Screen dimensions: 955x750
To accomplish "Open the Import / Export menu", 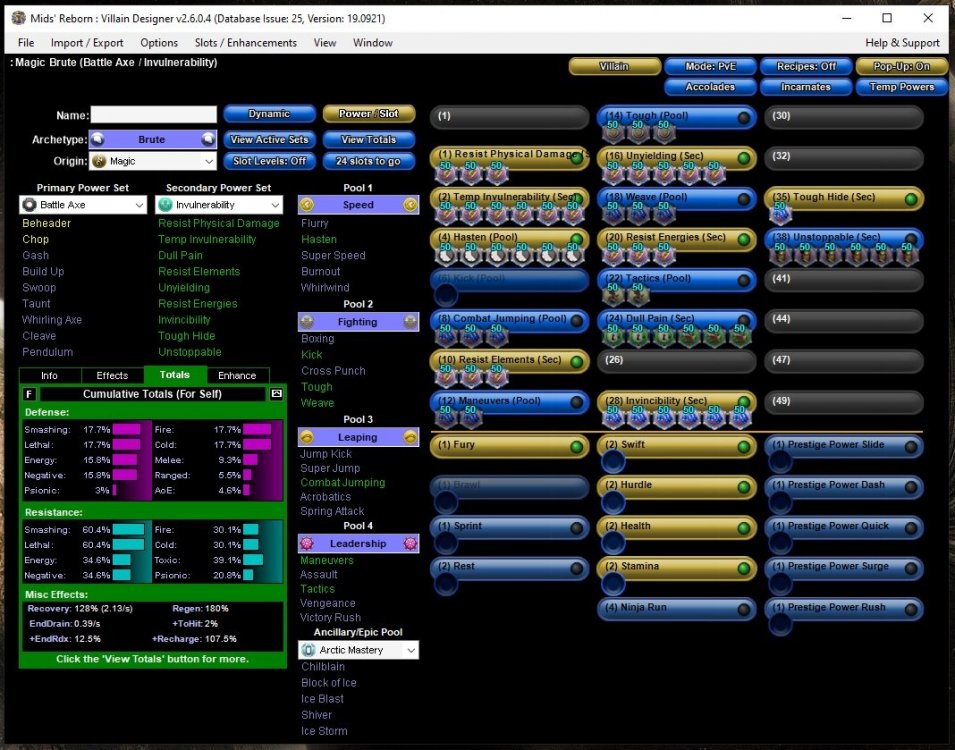I will tap(87, 43).
